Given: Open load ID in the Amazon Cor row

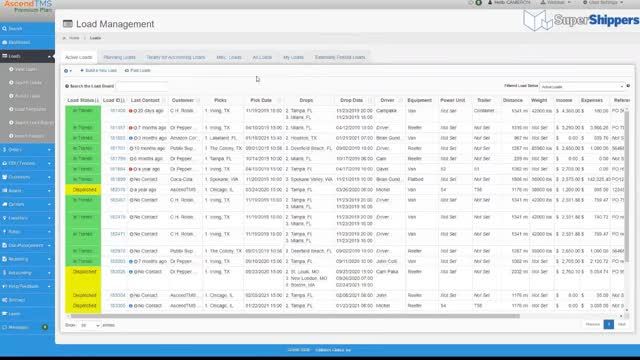Looking at the screenshot, I should point(118,138).
